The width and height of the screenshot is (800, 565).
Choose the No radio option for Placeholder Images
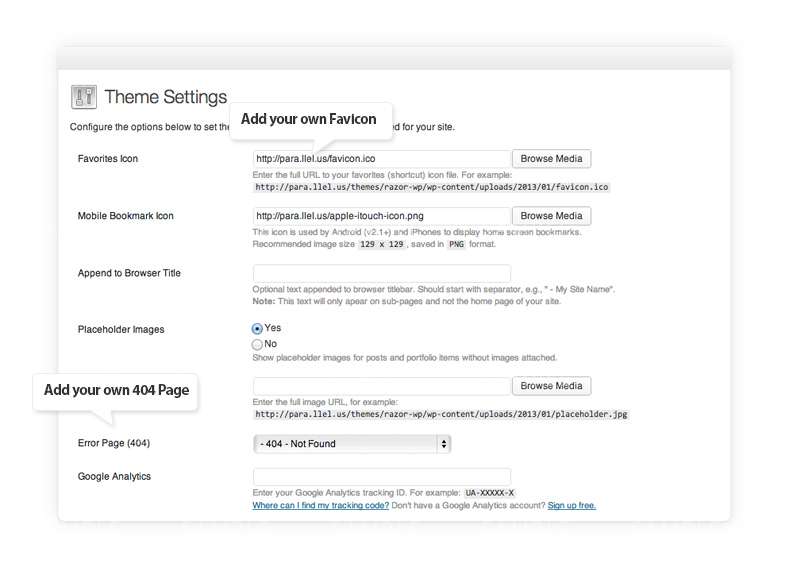[x=258, y=344]
